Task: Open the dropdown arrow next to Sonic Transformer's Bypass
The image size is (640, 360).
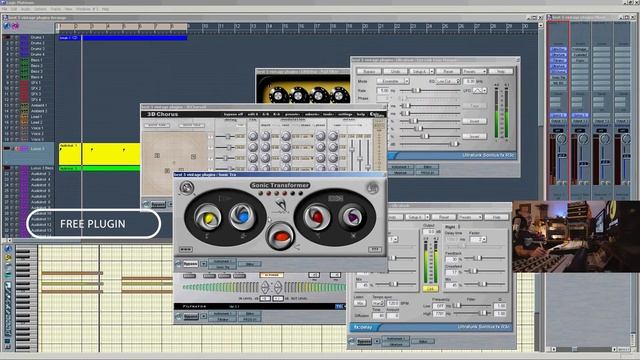Action: pyautogui.click(x=203, y=264)
